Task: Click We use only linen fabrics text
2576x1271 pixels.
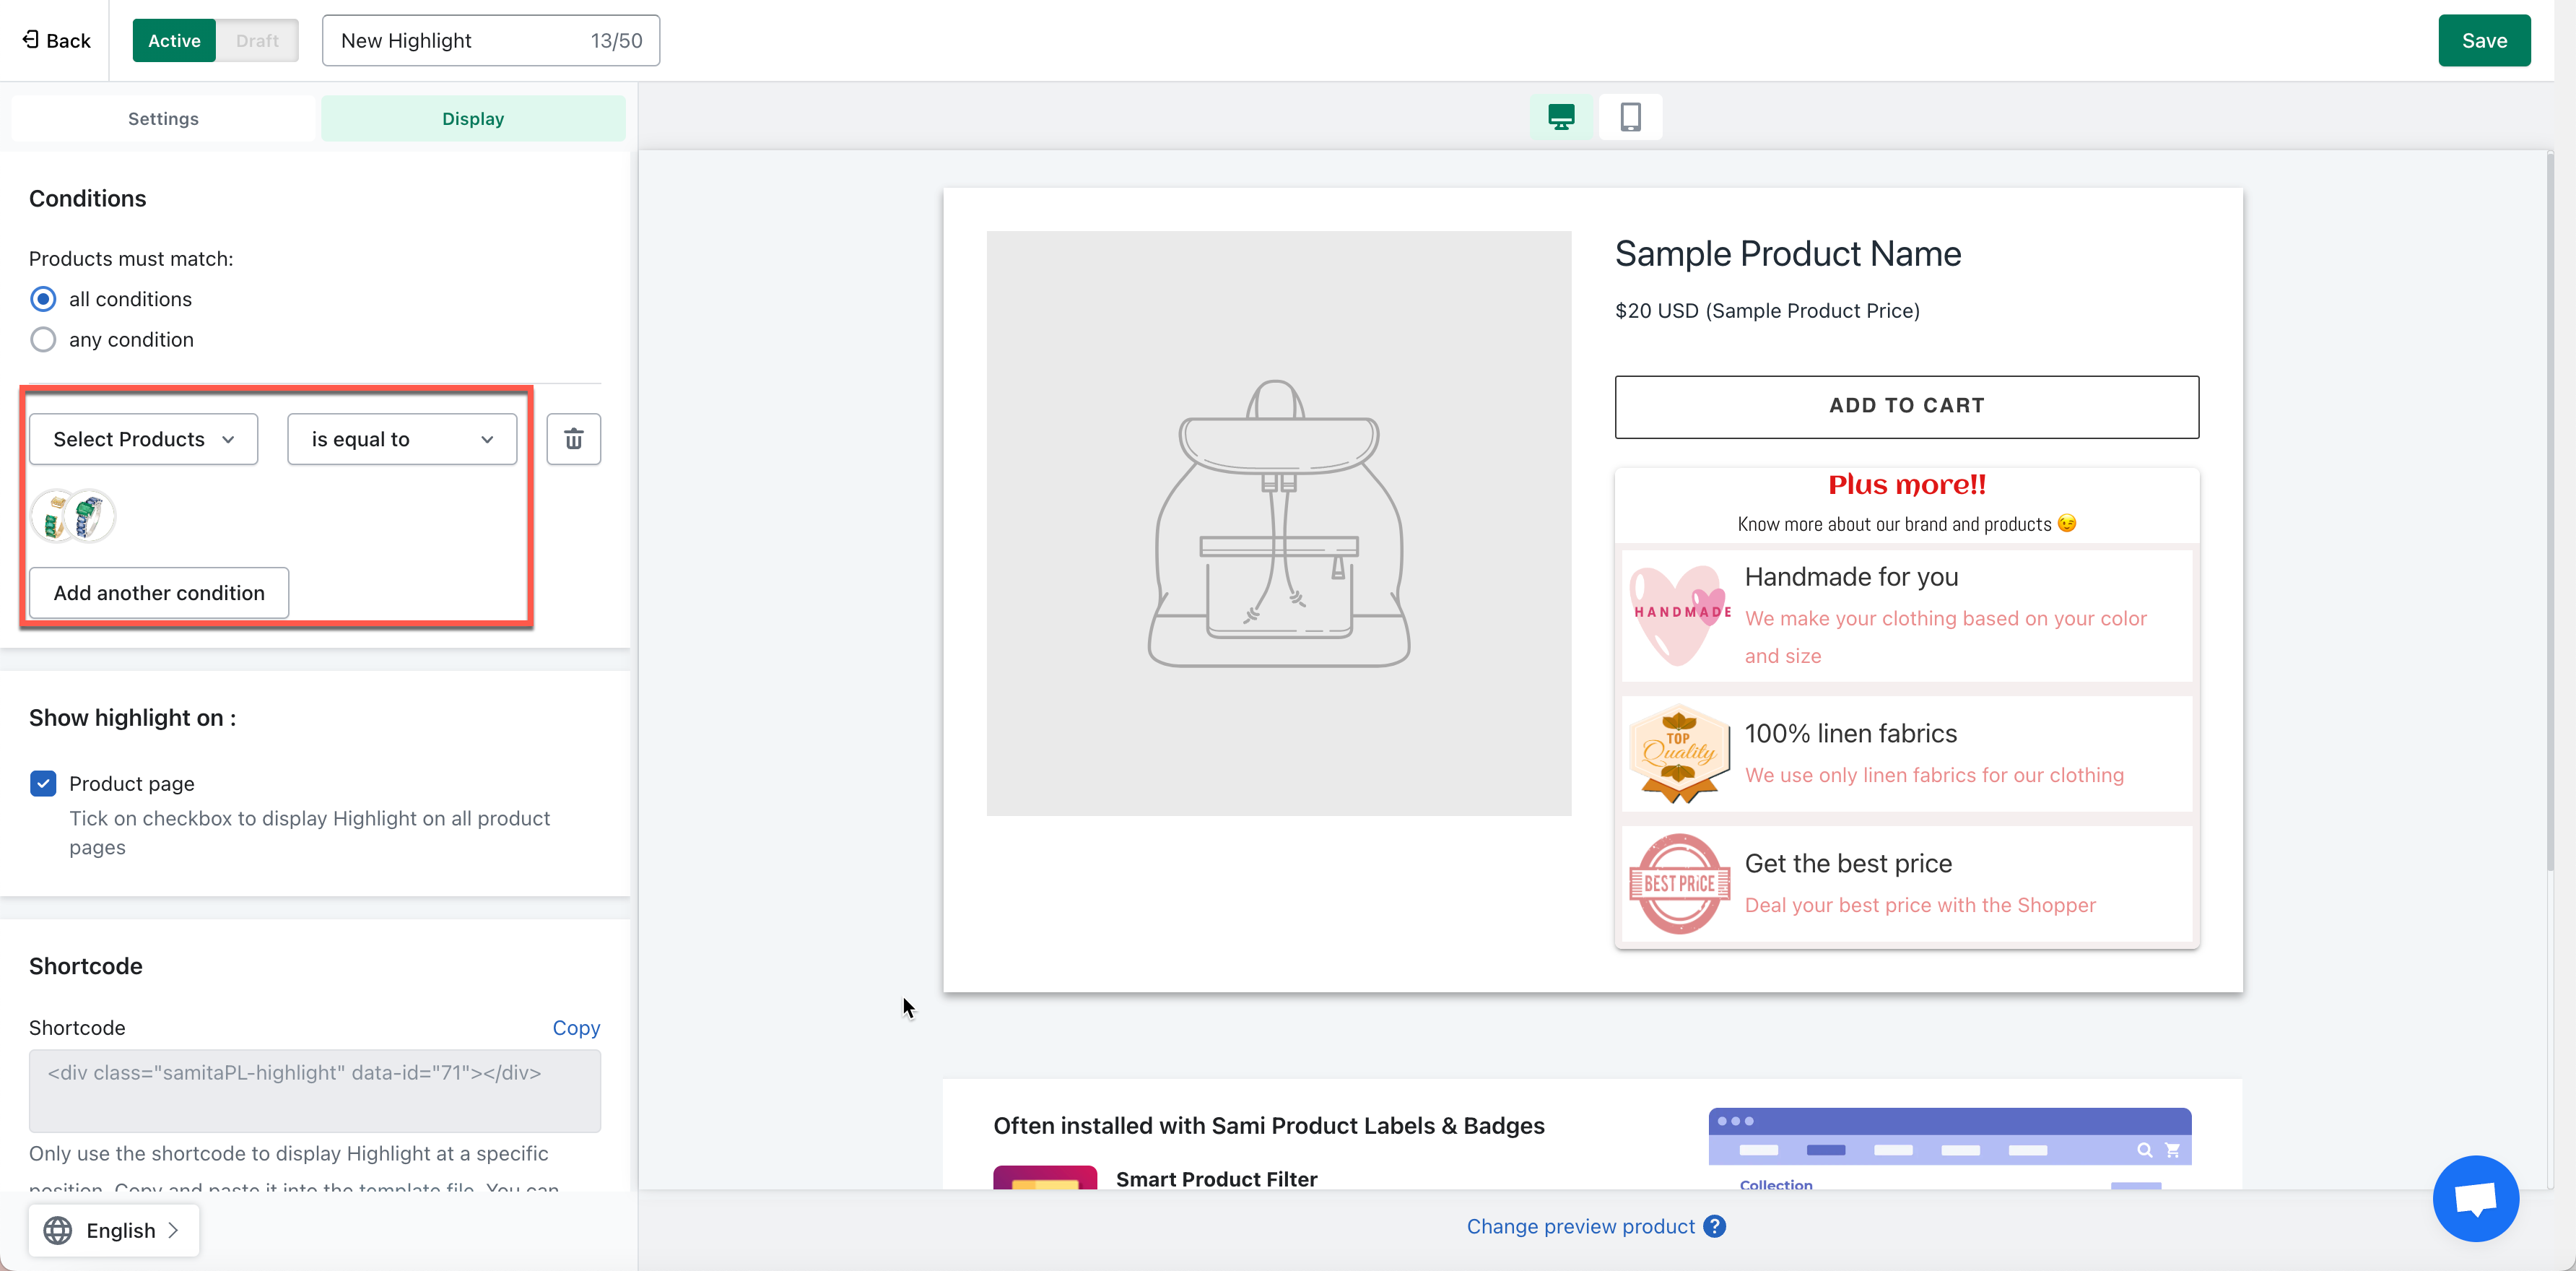Action: pos(1934,775)
